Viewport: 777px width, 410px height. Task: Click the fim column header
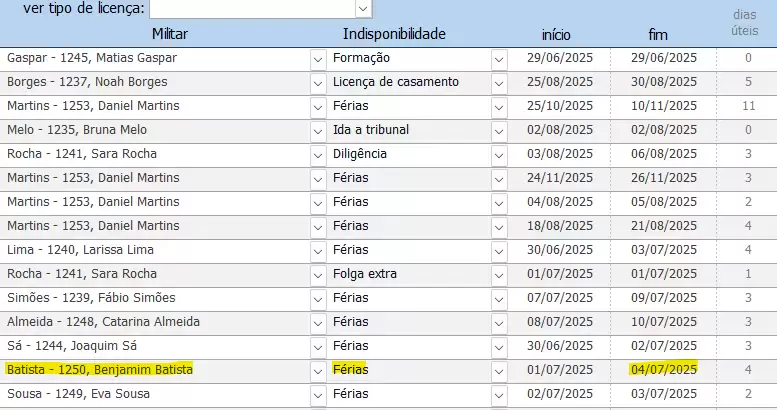click(658, 35)
